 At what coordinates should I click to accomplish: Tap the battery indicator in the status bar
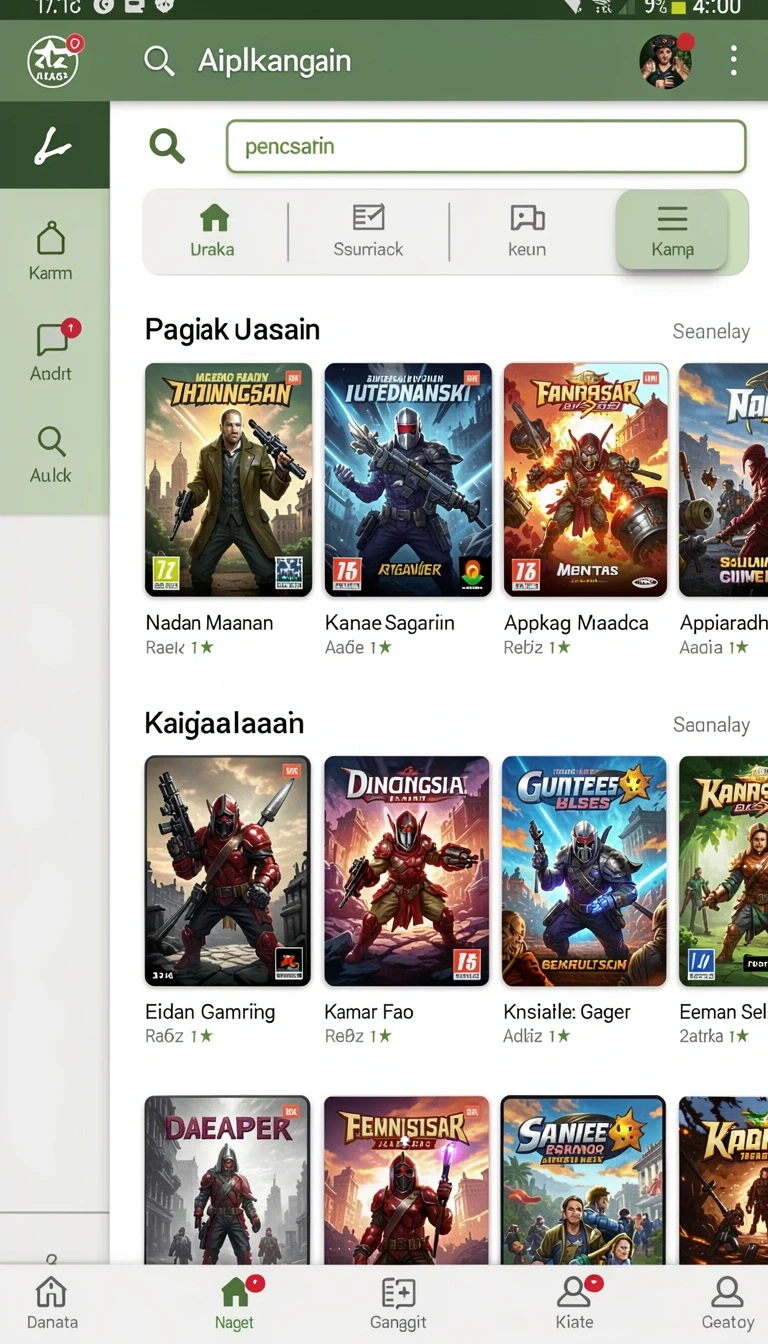[677, 8]
